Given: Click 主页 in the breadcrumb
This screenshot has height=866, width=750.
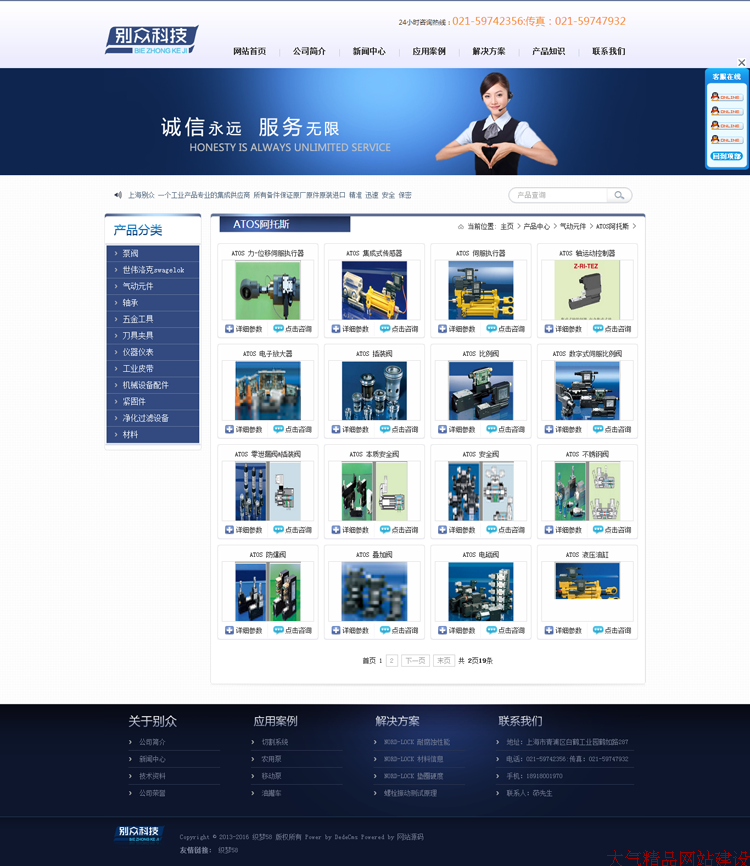Looking at the screenshot, I should [x=507, y=226].
